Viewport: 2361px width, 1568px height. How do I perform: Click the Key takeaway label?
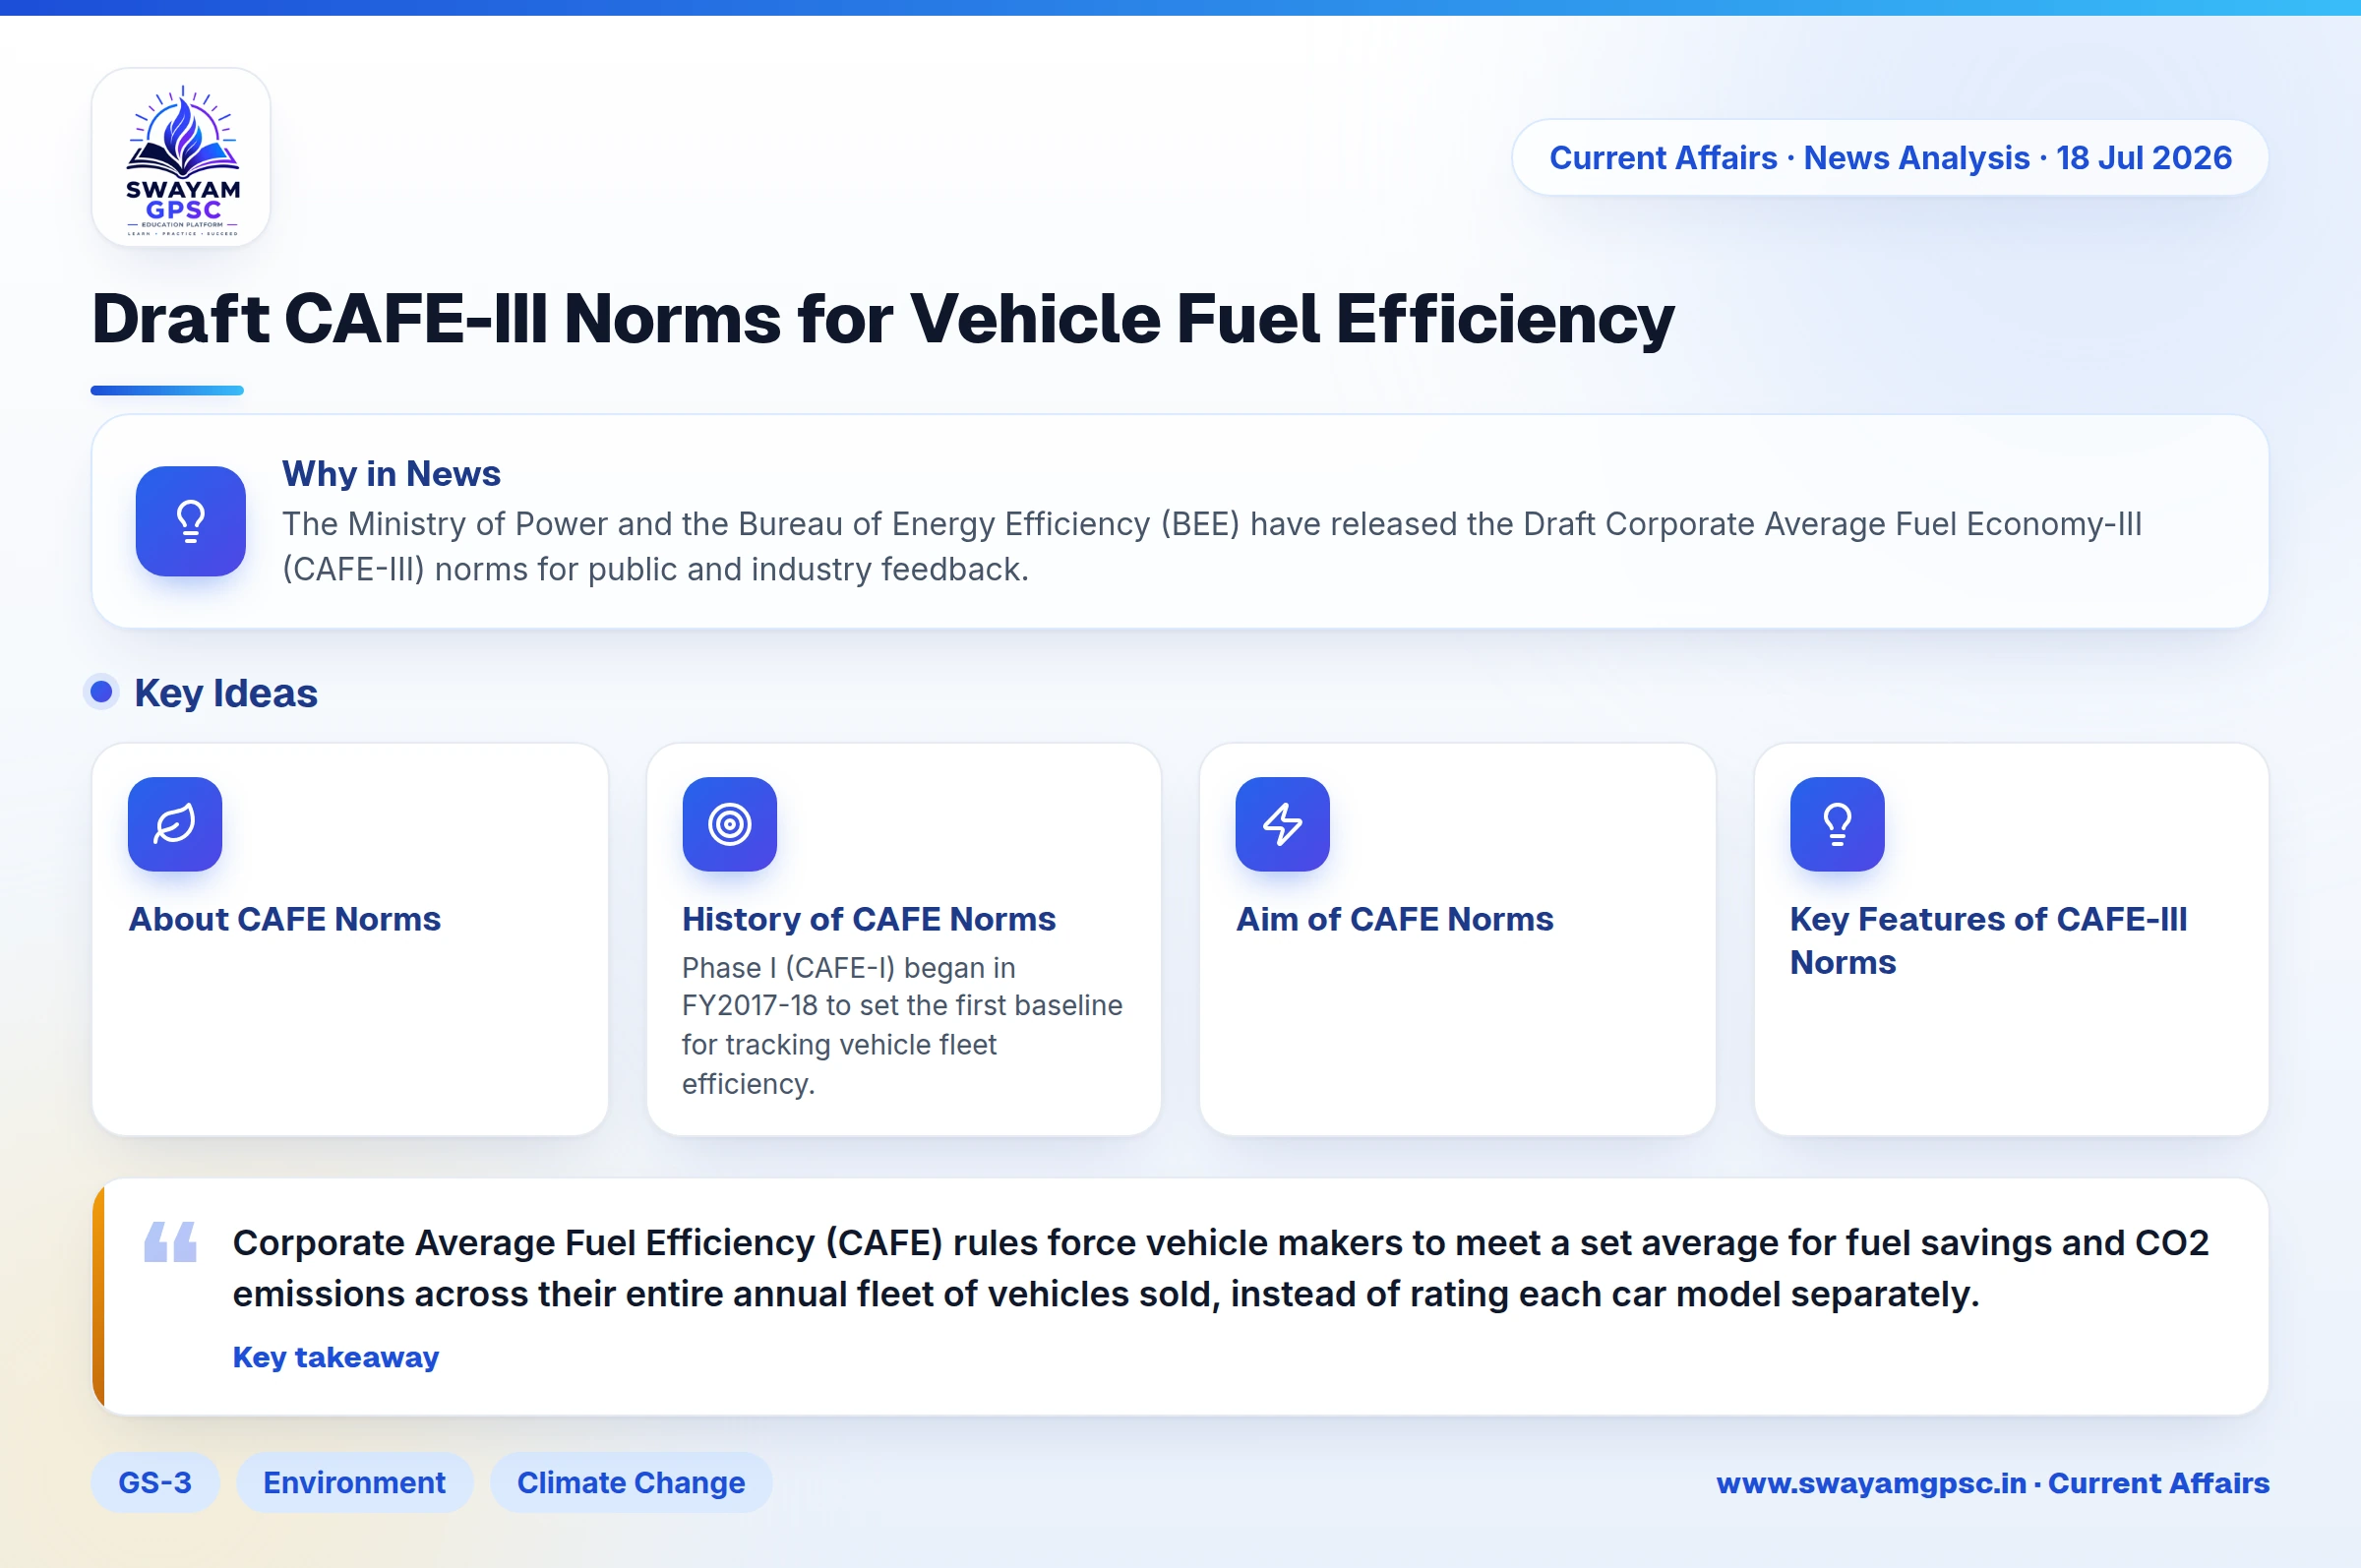(336, 1357)
